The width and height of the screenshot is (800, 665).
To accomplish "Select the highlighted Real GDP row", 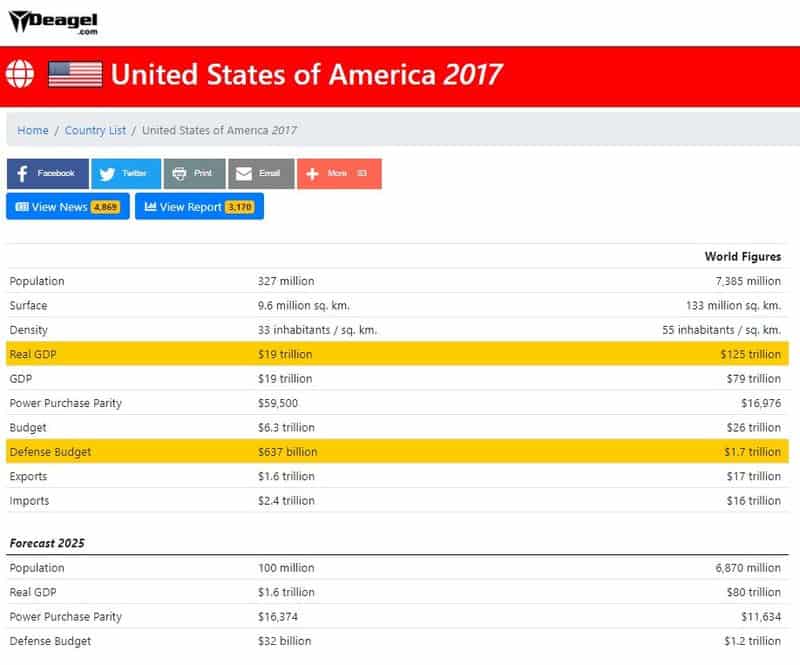I will [x=397, y=354].
